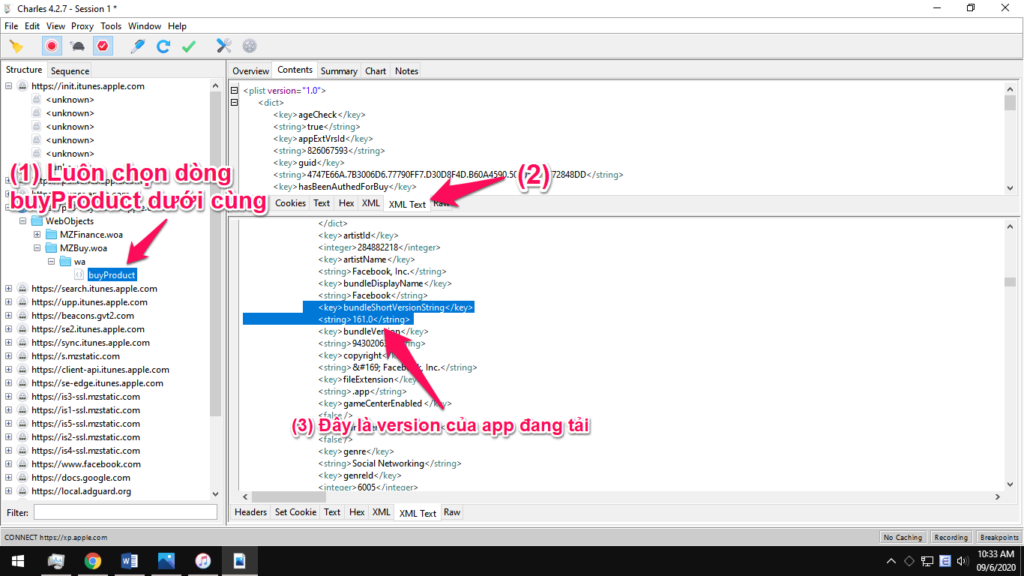Screen dimensions: 1024x576
Task: Click the Filter text field
Action: tap(125, 512)
